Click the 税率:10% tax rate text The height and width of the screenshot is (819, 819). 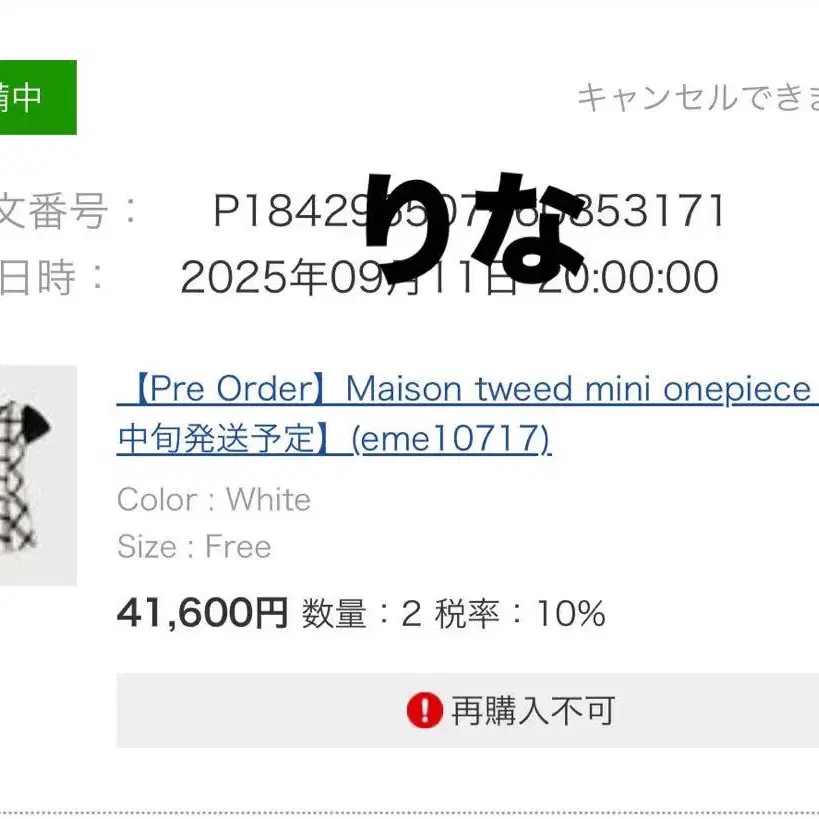(x=520, y=614)
